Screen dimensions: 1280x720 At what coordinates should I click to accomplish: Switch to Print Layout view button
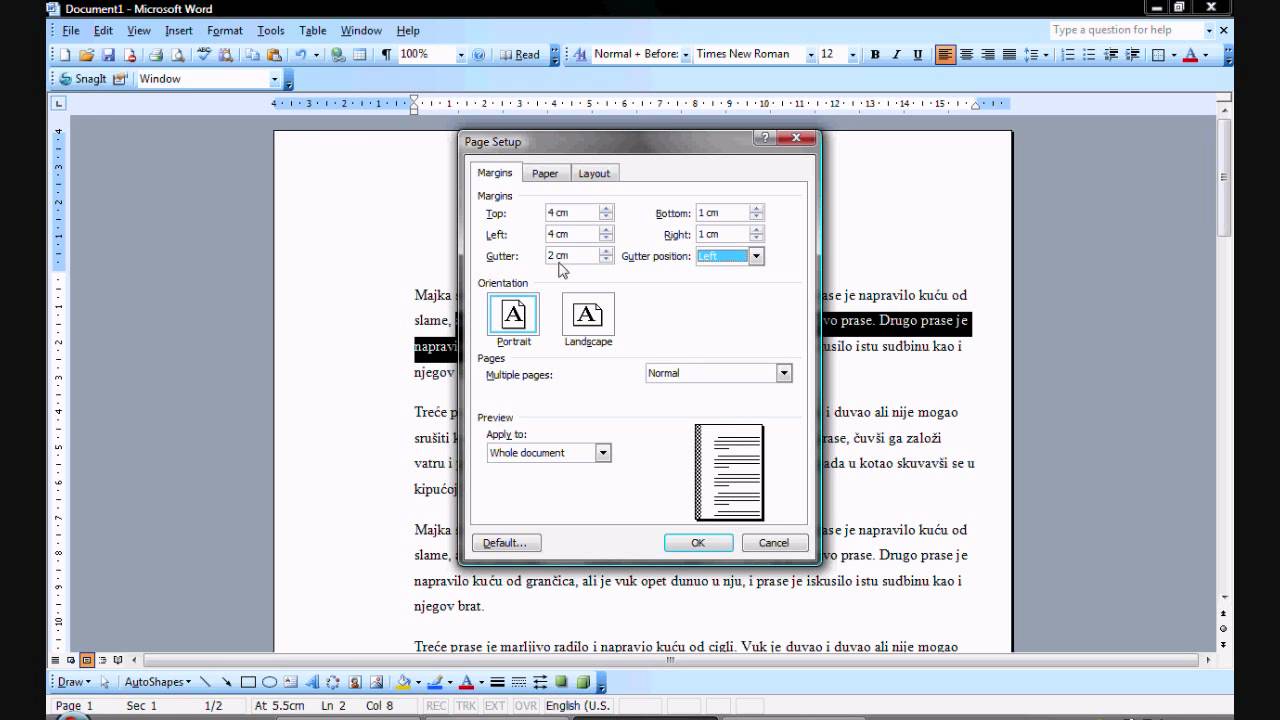click(x=87, y=660)
